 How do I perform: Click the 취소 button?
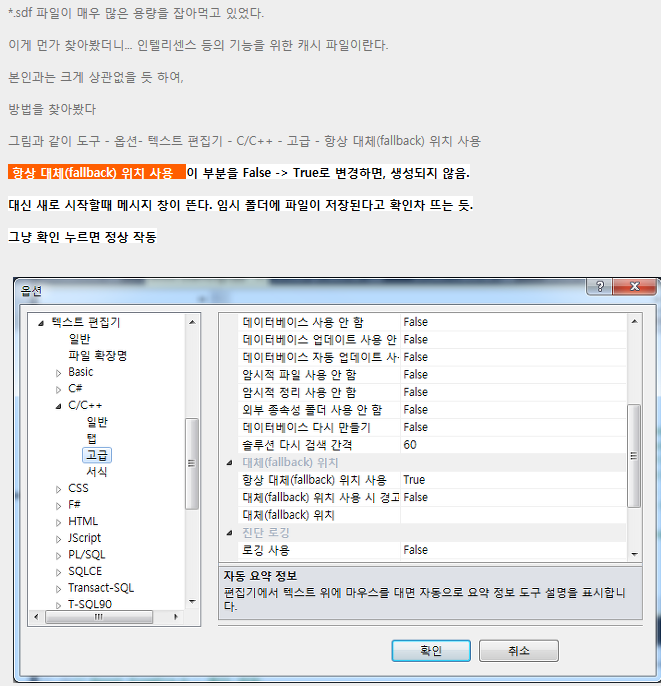[x=519, y=651]
